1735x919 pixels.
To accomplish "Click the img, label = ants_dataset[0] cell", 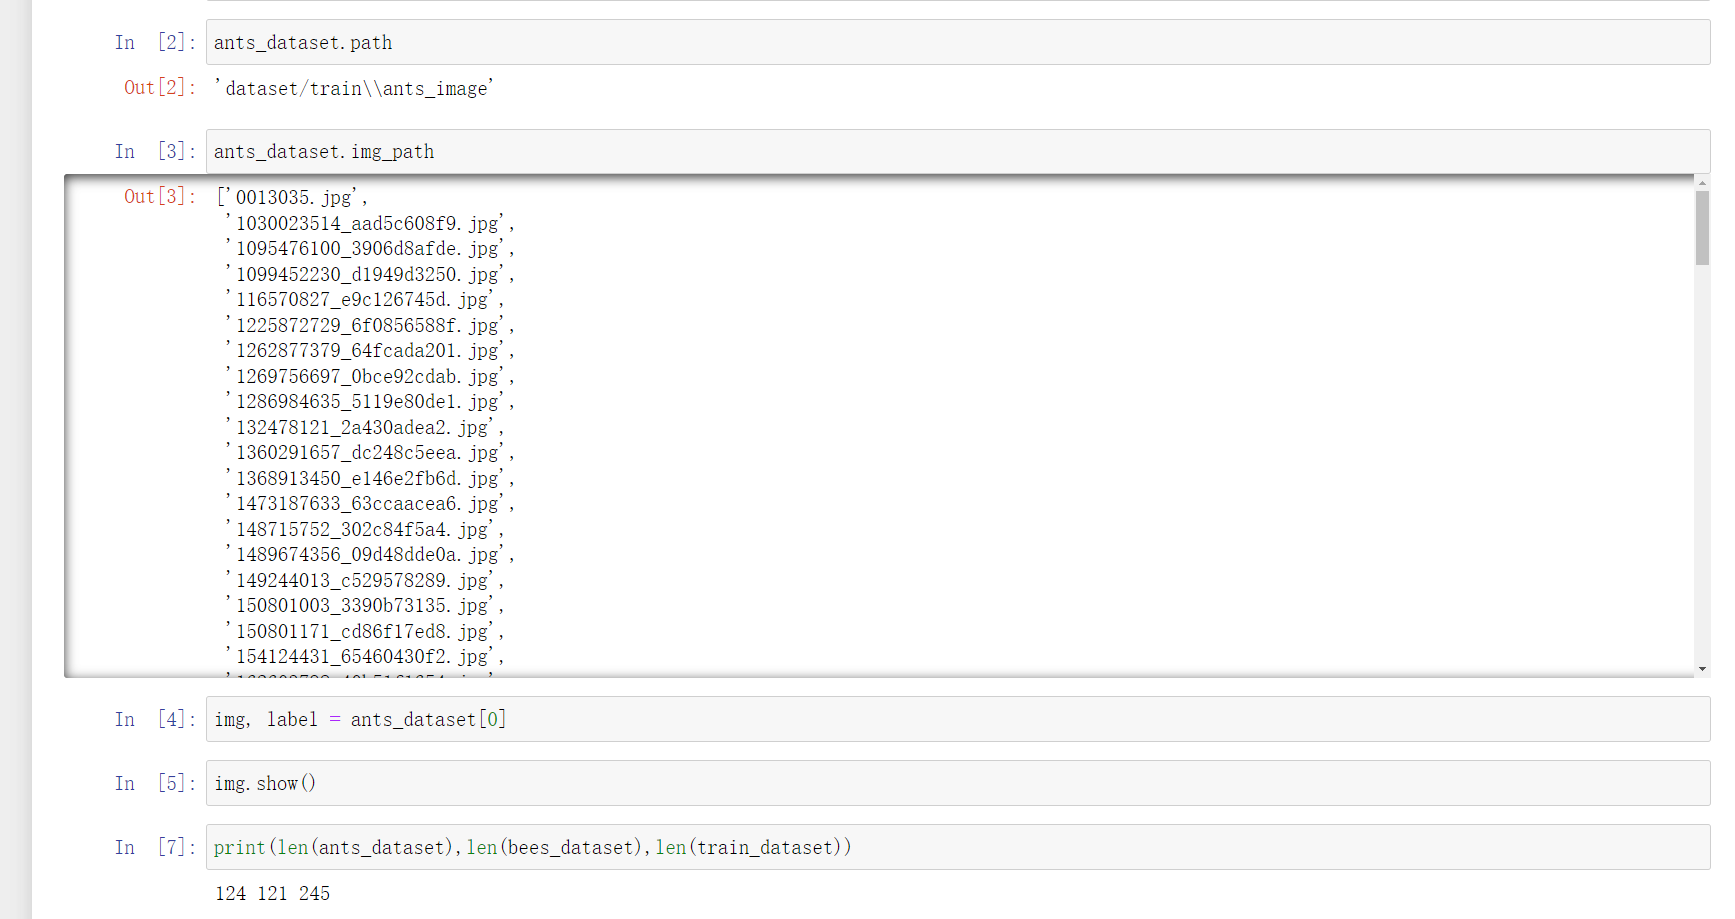I will (957, 719).
